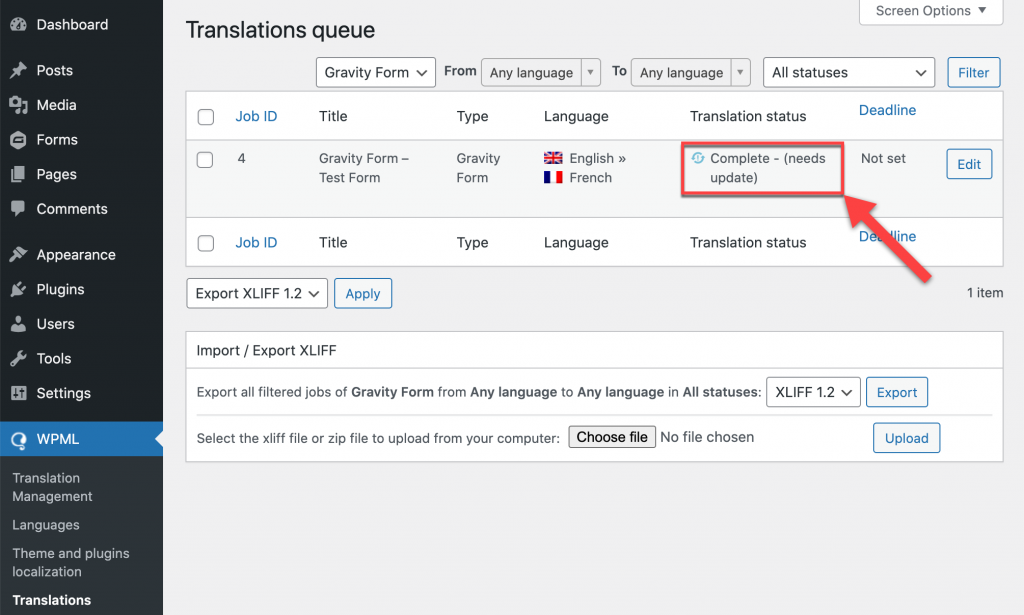Open the Appearance menu
The height and width of the screenshot is (615, 1024).
tap(76, 255)
